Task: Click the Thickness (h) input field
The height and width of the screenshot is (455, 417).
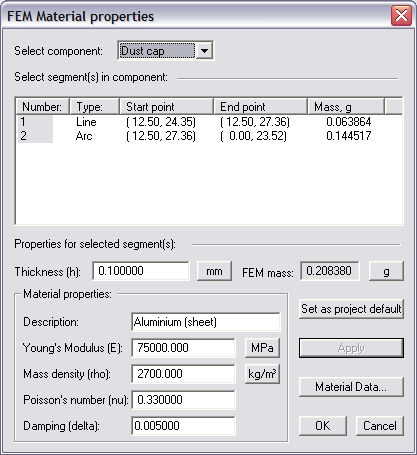Action: [x=141, y=271]
